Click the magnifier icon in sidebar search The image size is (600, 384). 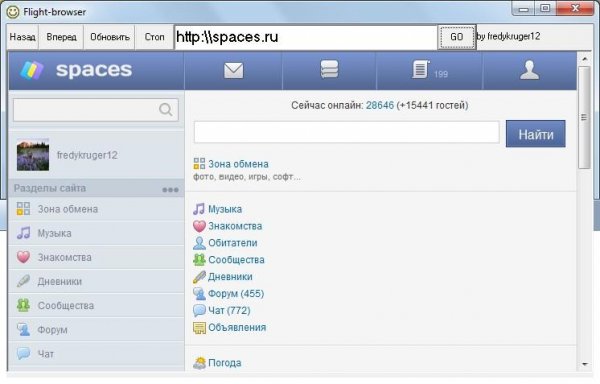pyautogui.click(x=166, y=110)
